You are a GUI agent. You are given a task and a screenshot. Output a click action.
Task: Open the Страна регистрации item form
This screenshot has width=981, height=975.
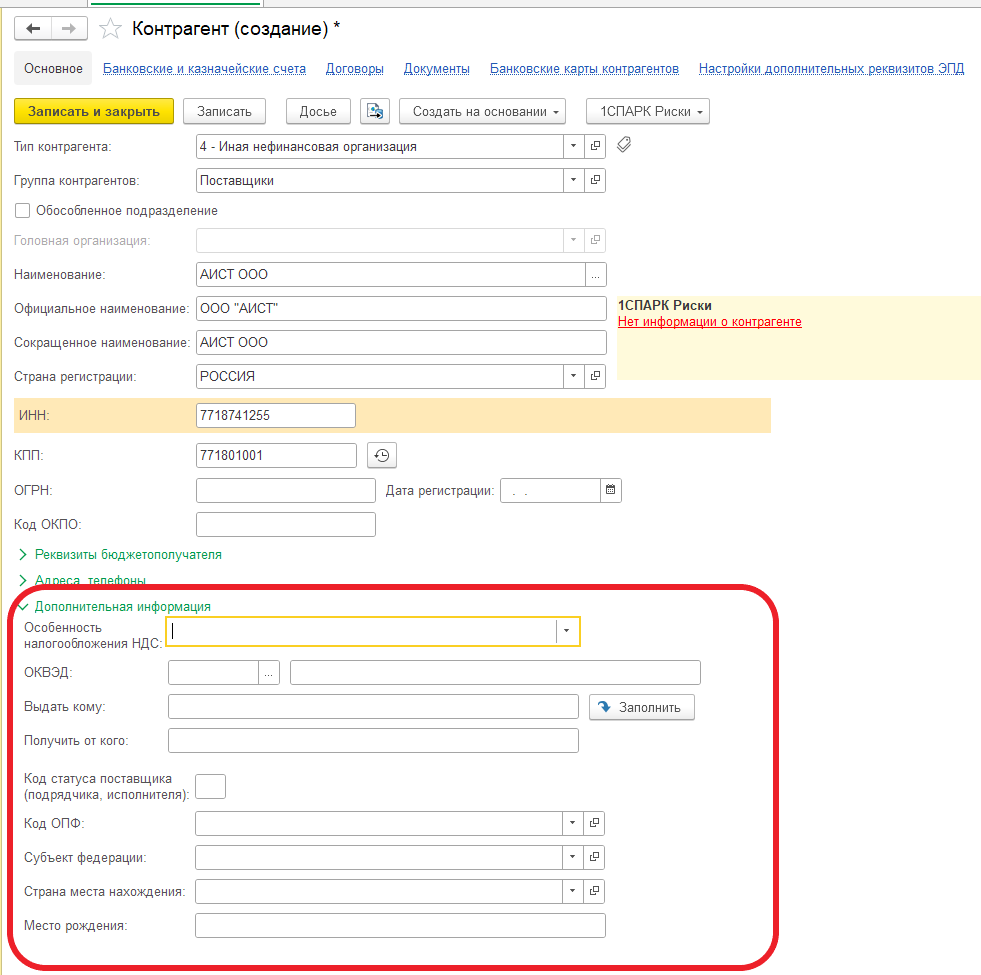[595, 376]
